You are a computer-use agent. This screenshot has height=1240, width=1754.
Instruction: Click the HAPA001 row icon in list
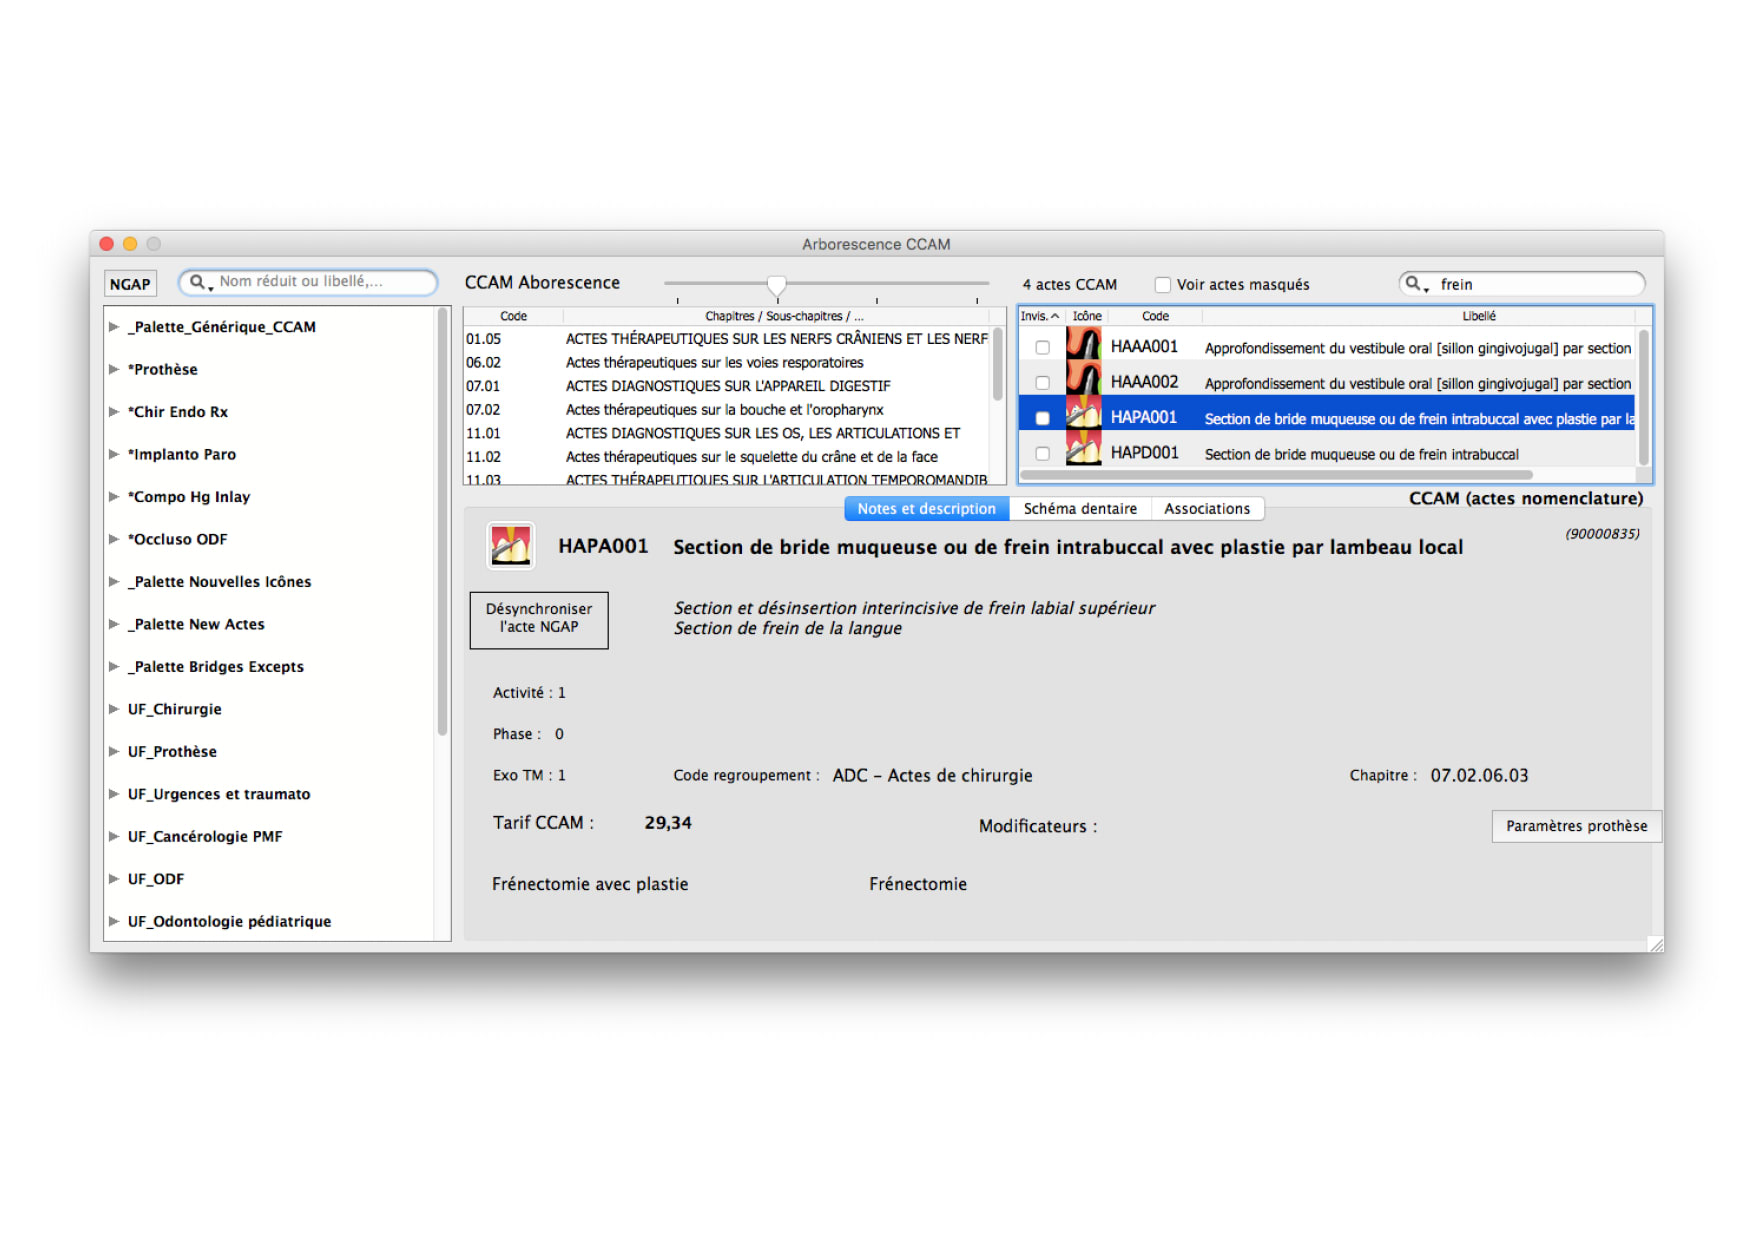coord(1083,416)
